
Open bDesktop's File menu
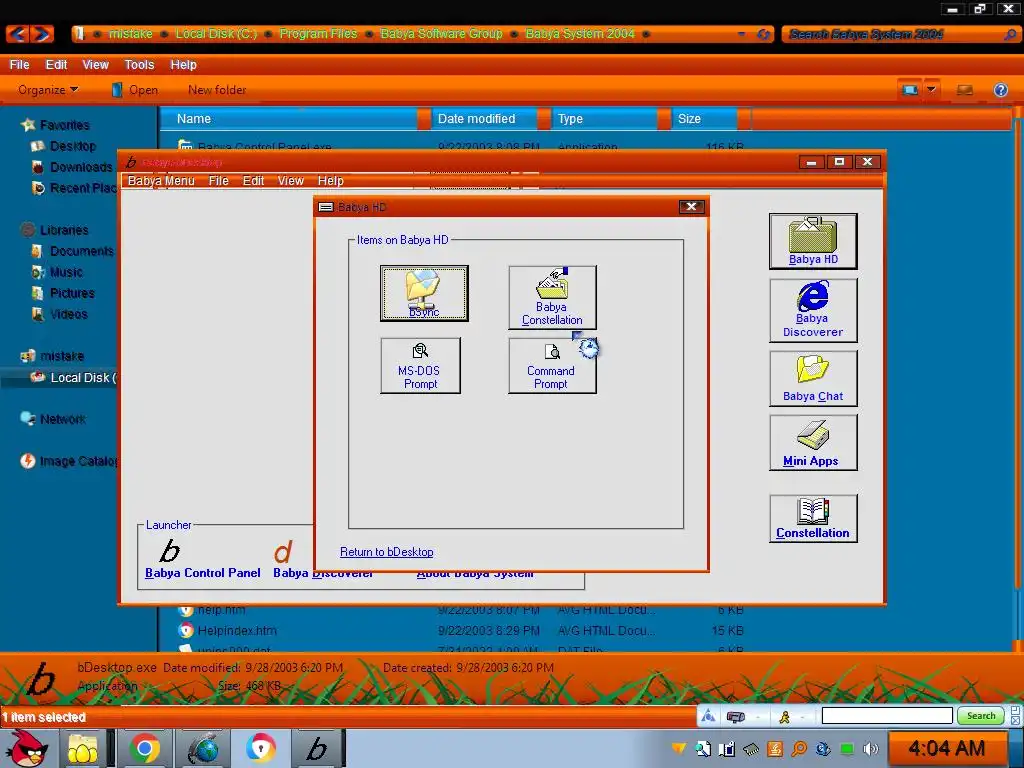tap(219, 181)
